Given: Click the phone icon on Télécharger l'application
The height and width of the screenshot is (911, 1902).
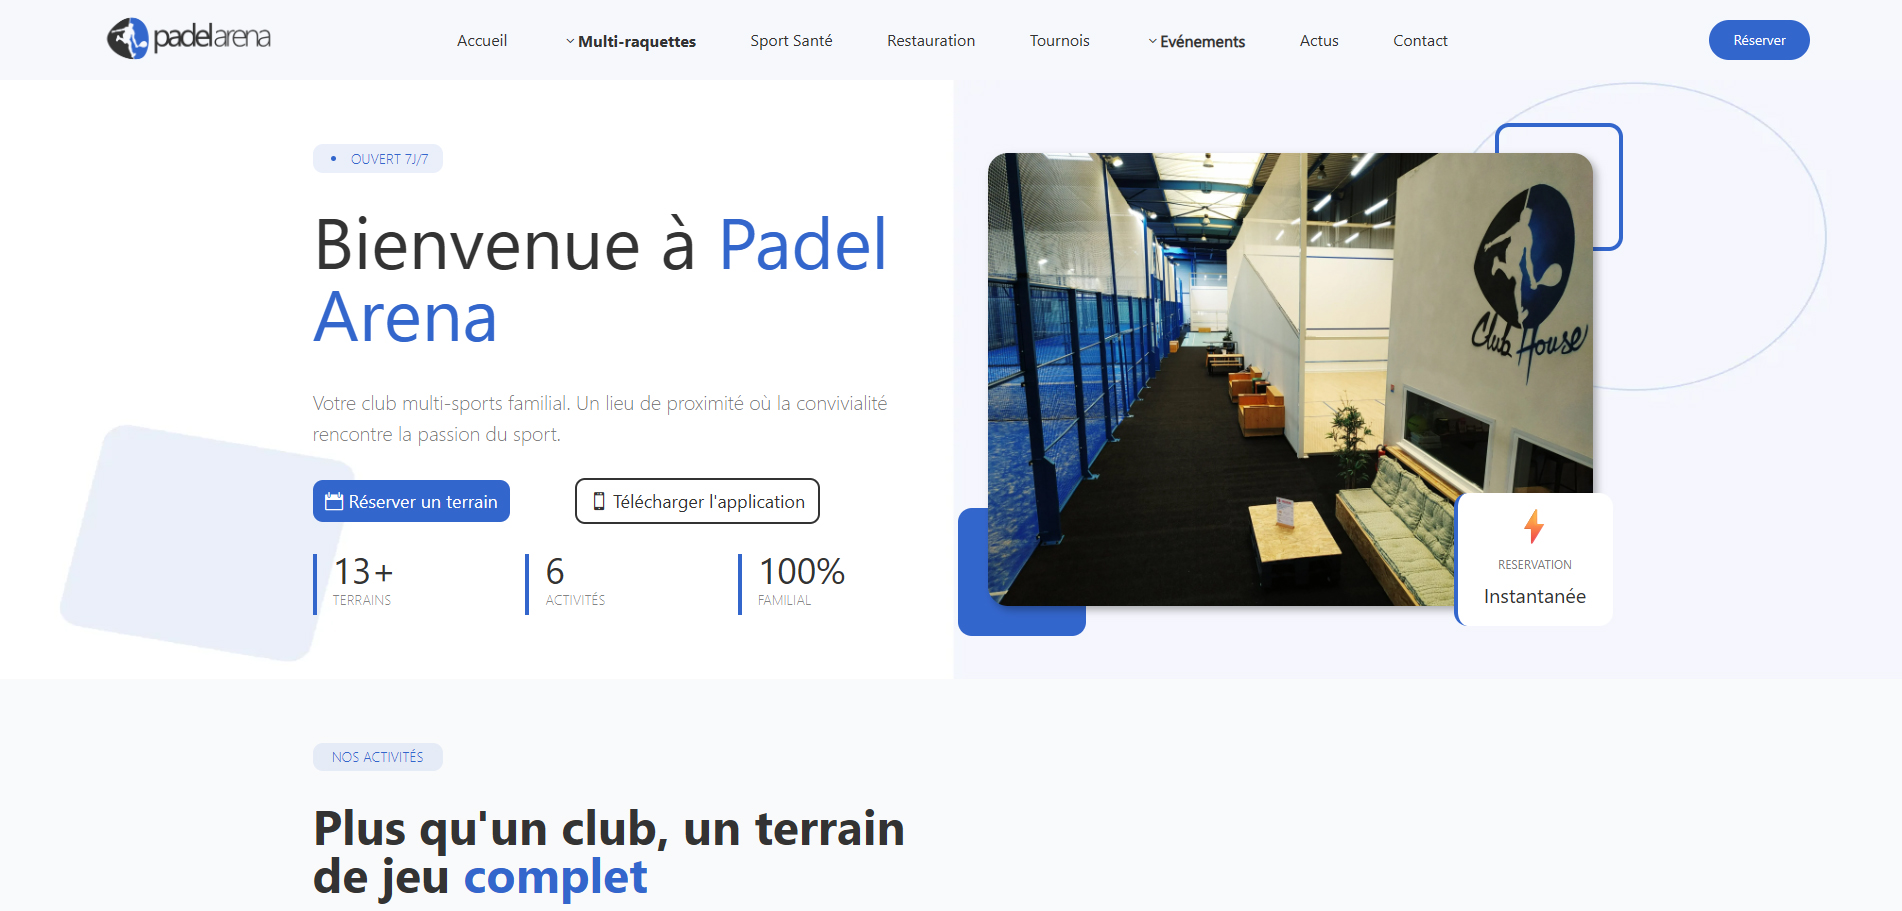Looking at the screenshot, I should tap(599, 501).
